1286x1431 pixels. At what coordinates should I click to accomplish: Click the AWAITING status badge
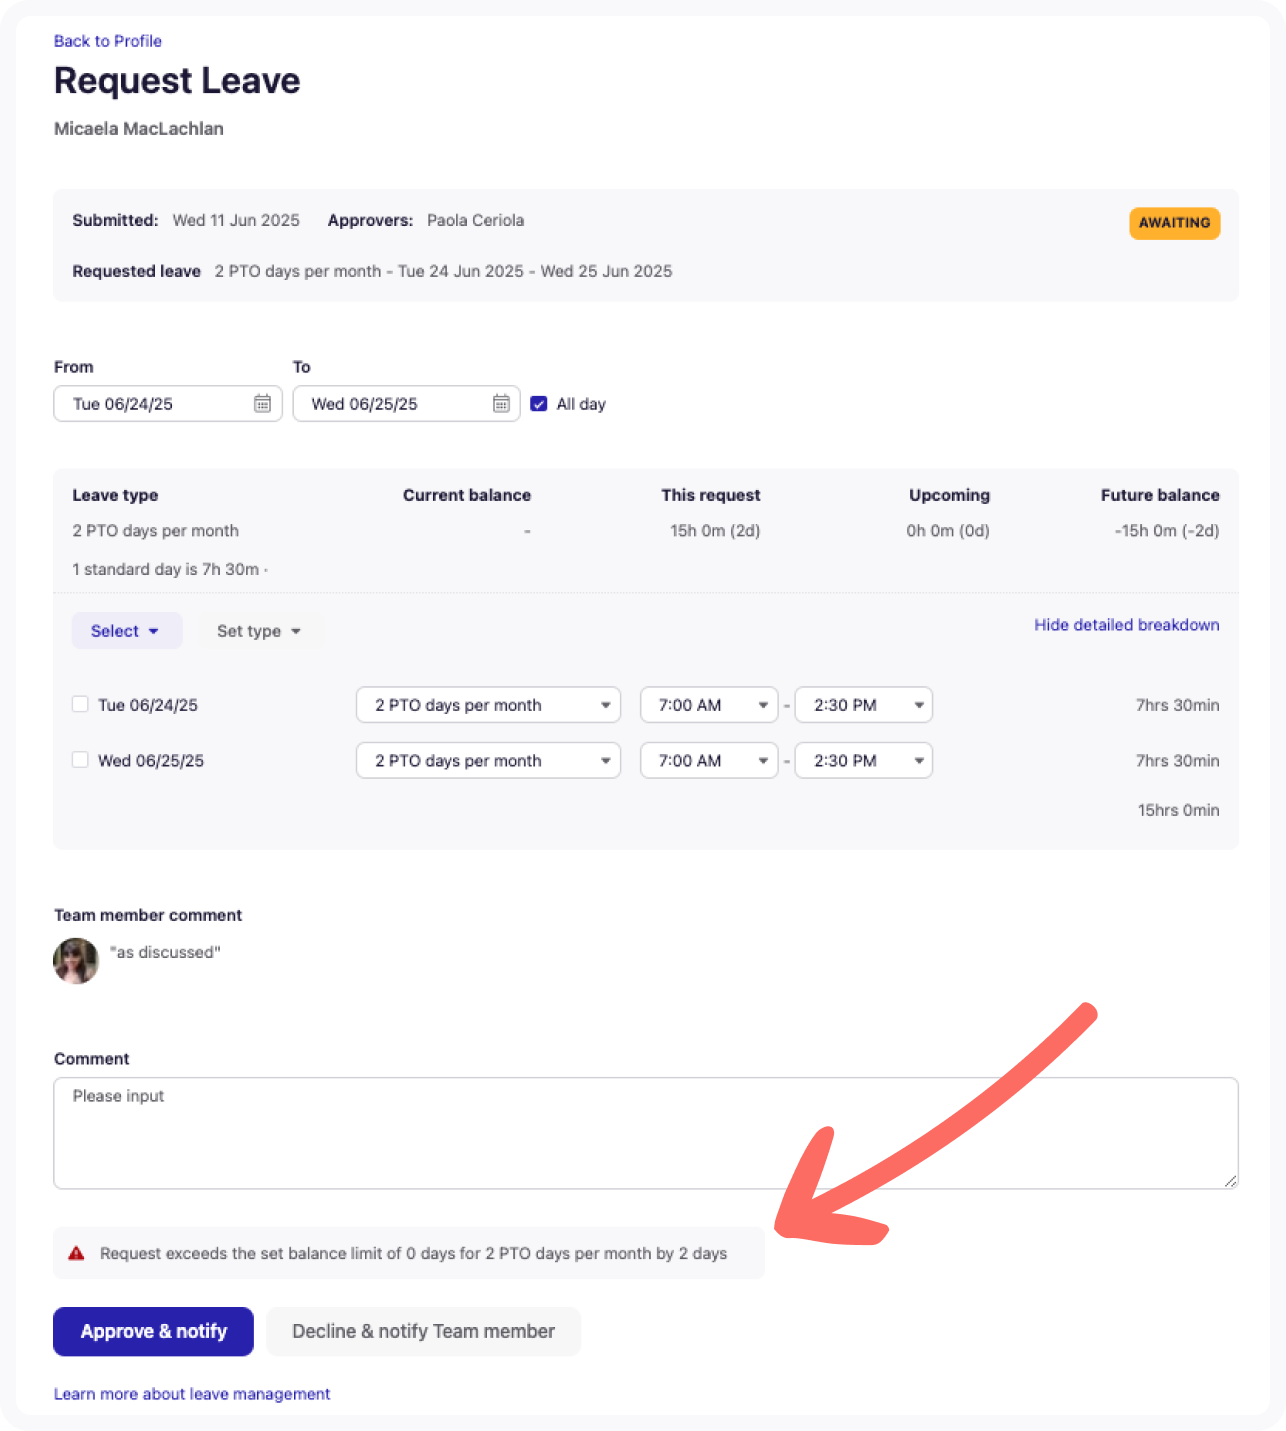(1174, 223)
